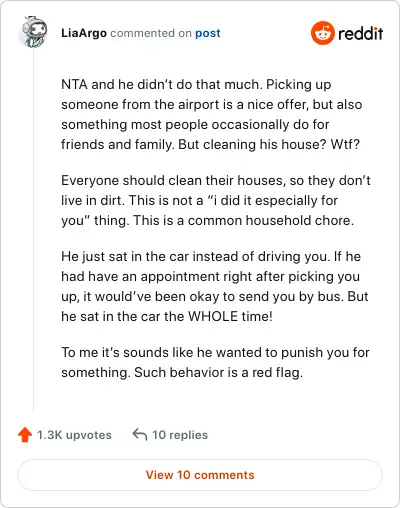400x508 pixels.
Task: Click the words "common household chore"
Action: 271,220
